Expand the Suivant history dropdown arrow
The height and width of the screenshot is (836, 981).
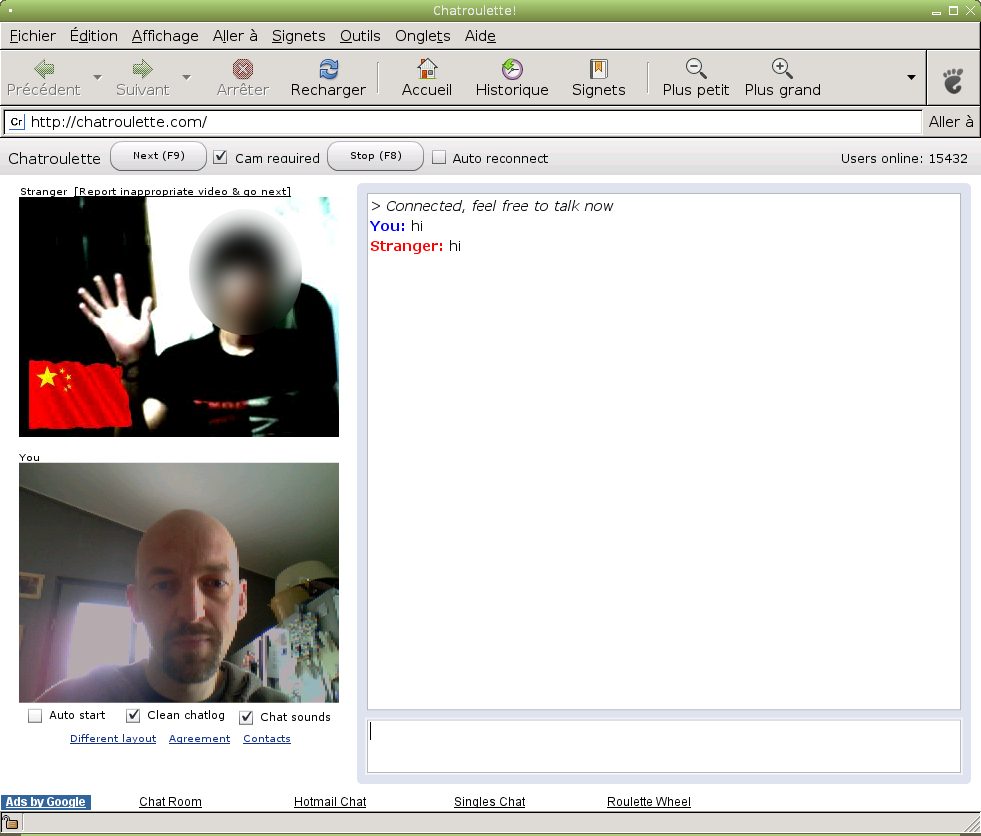pos(186,77)
